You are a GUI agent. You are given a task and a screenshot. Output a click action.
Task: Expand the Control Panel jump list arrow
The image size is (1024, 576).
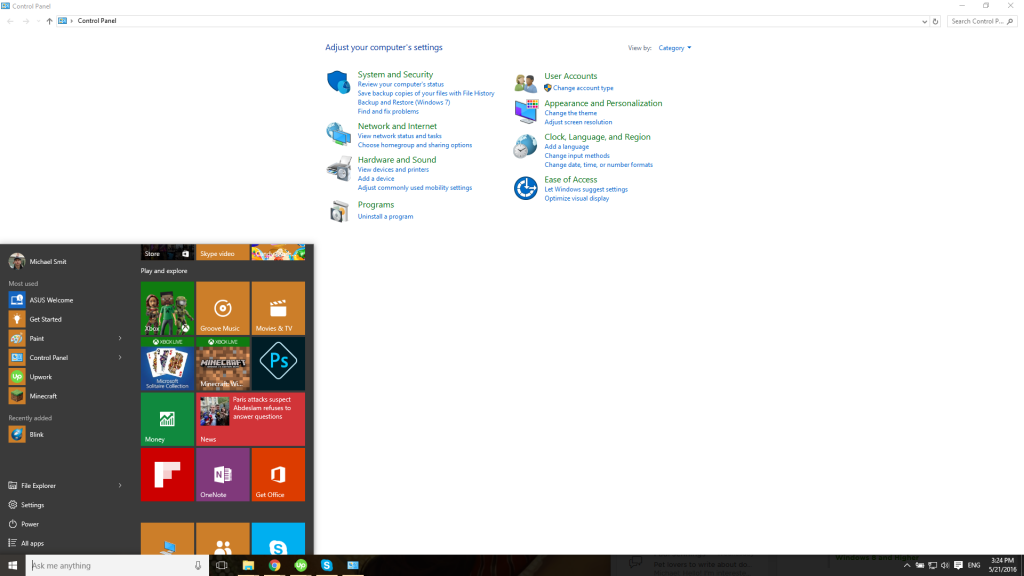coord(120,357)
